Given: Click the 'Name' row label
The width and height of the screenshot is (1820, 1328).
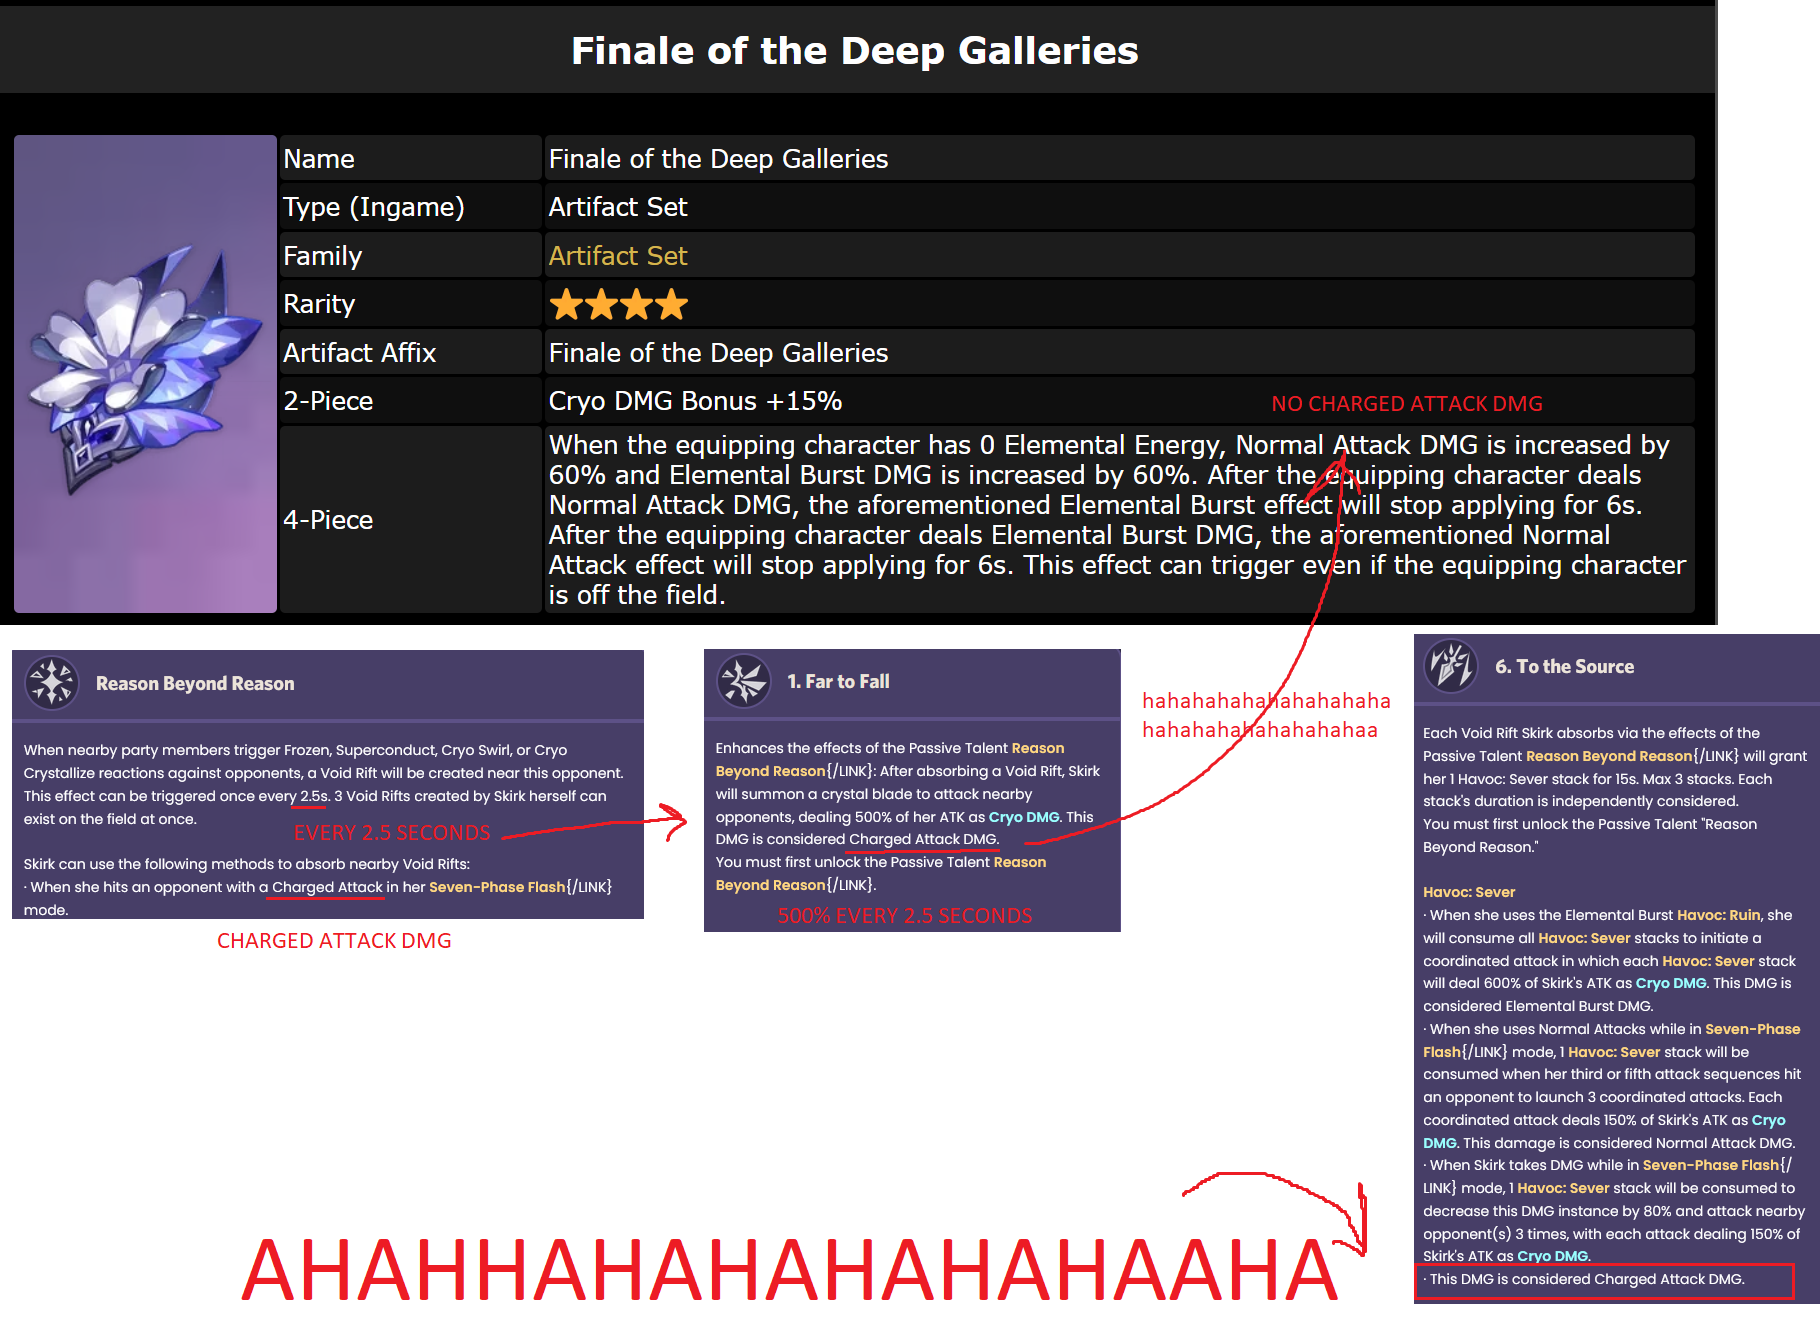Looking at the screenshot, I should pyautogui.click(x=319, y=159).
